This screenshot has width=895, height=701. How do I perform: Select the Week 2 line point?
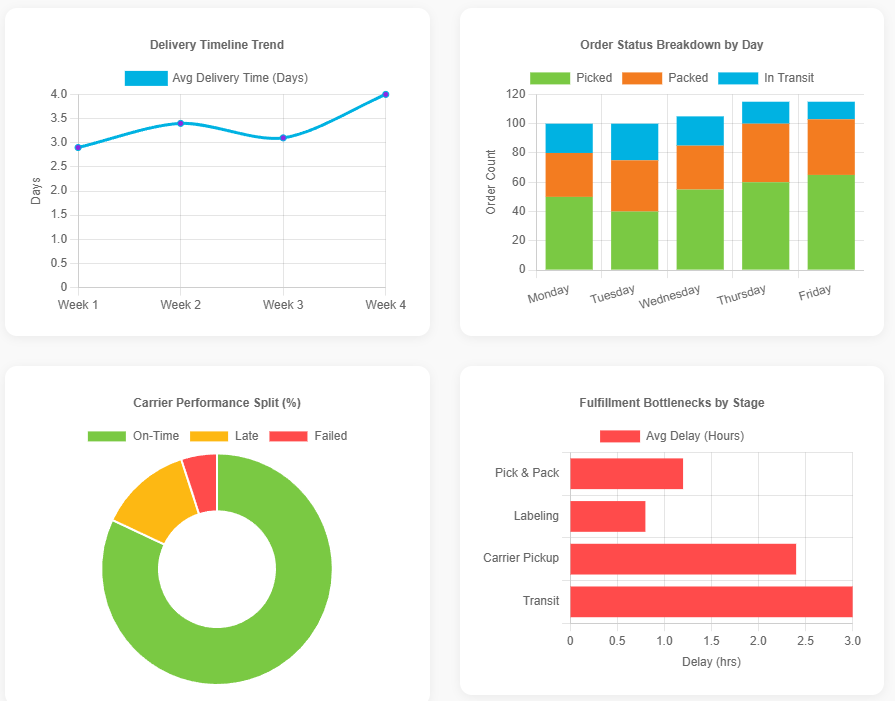[180, 123]
